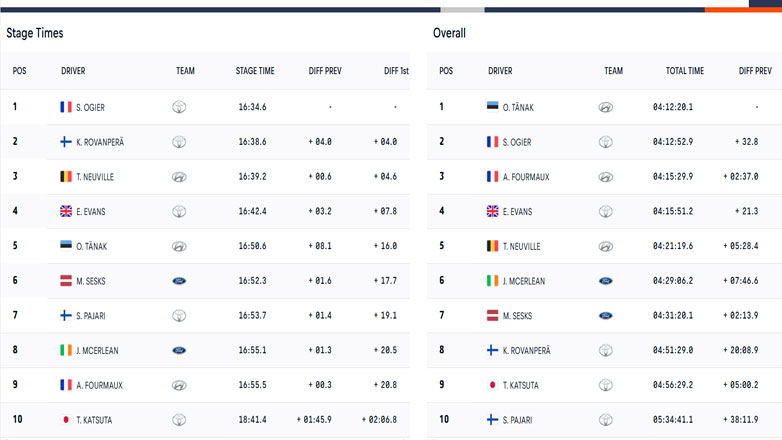Click the Toyota logo in K. Rovanperä's Stage Times row
The image size is (782, 440).
point(179,142)
